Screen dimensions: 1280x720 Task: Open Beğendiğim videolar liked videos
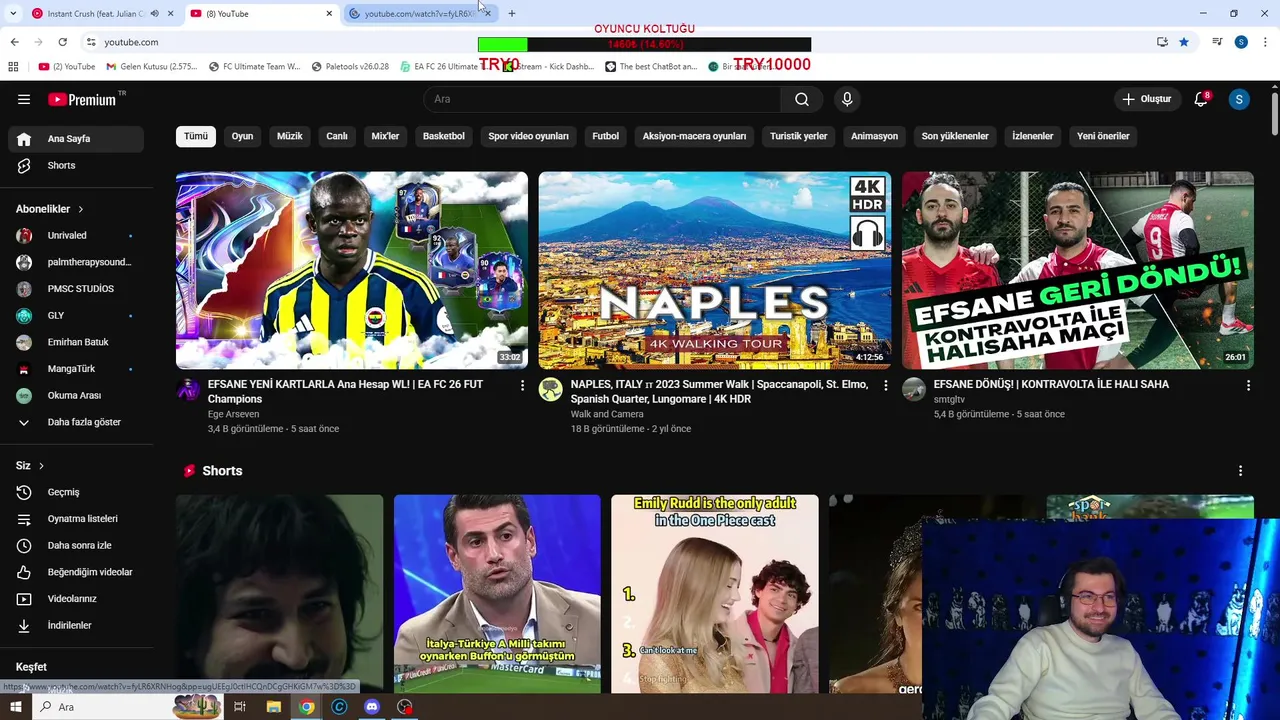(76, 572)
